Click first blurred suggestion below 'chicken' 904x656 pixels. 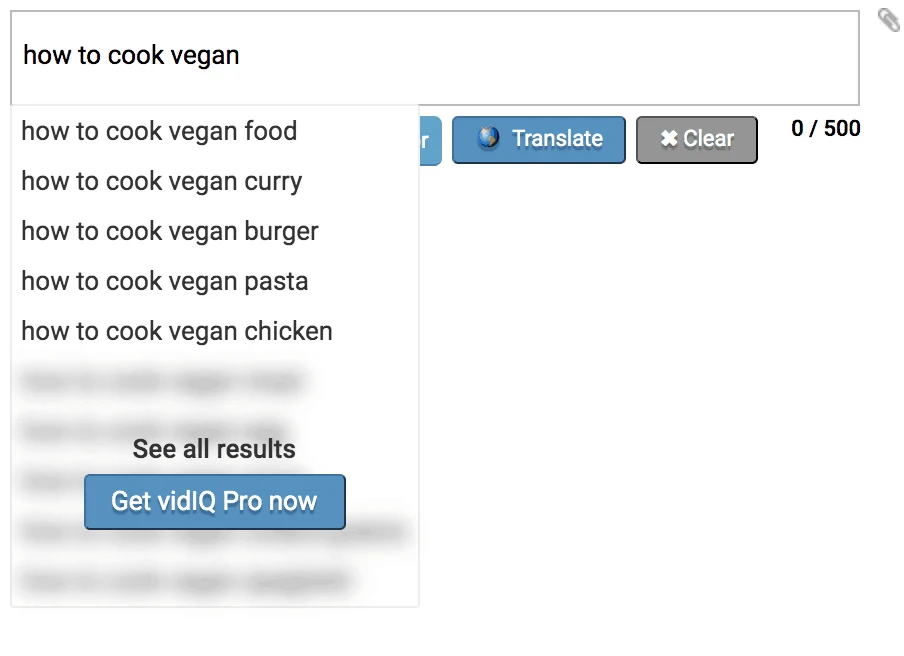tap(162, 381)
